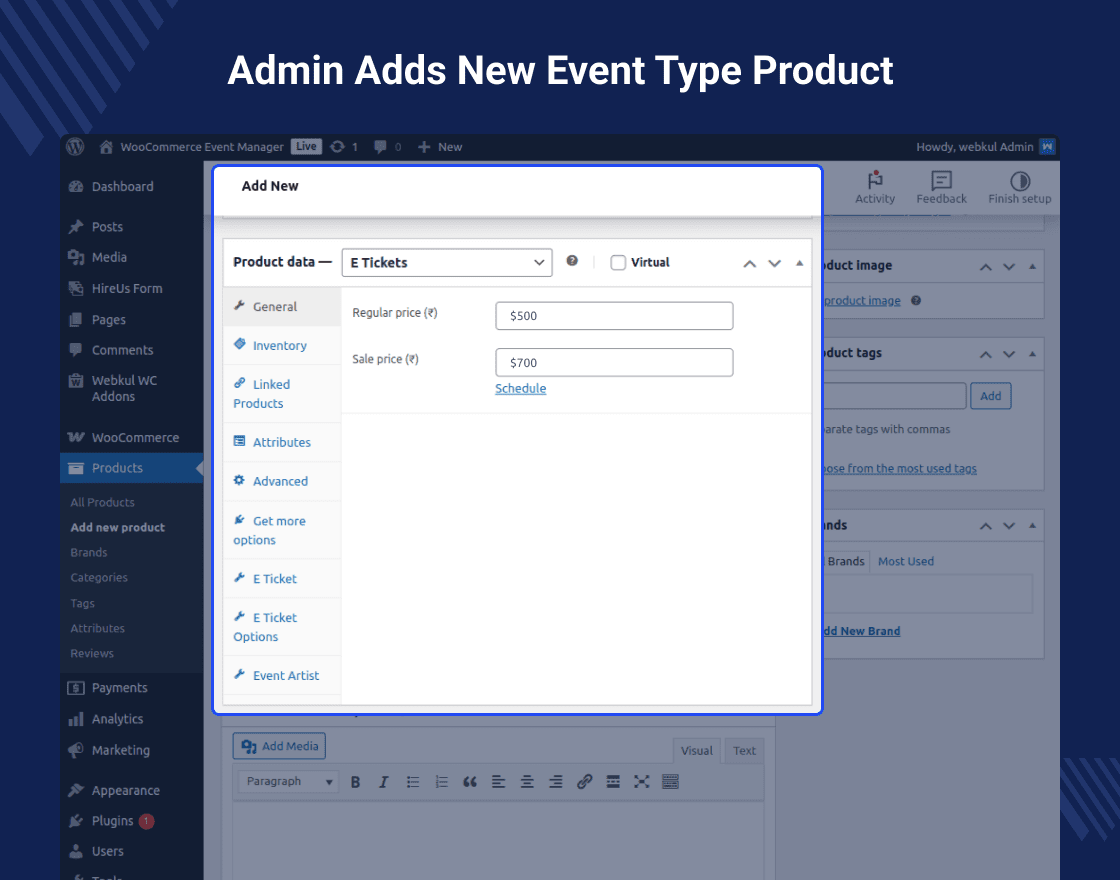Collapse the Product data panel

799,262
